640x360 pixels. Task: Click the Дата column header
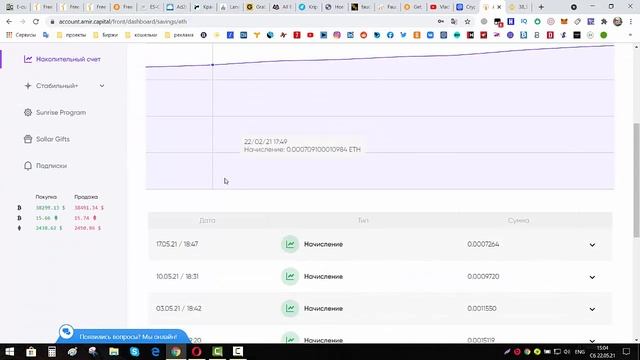[x=207, y=220]
